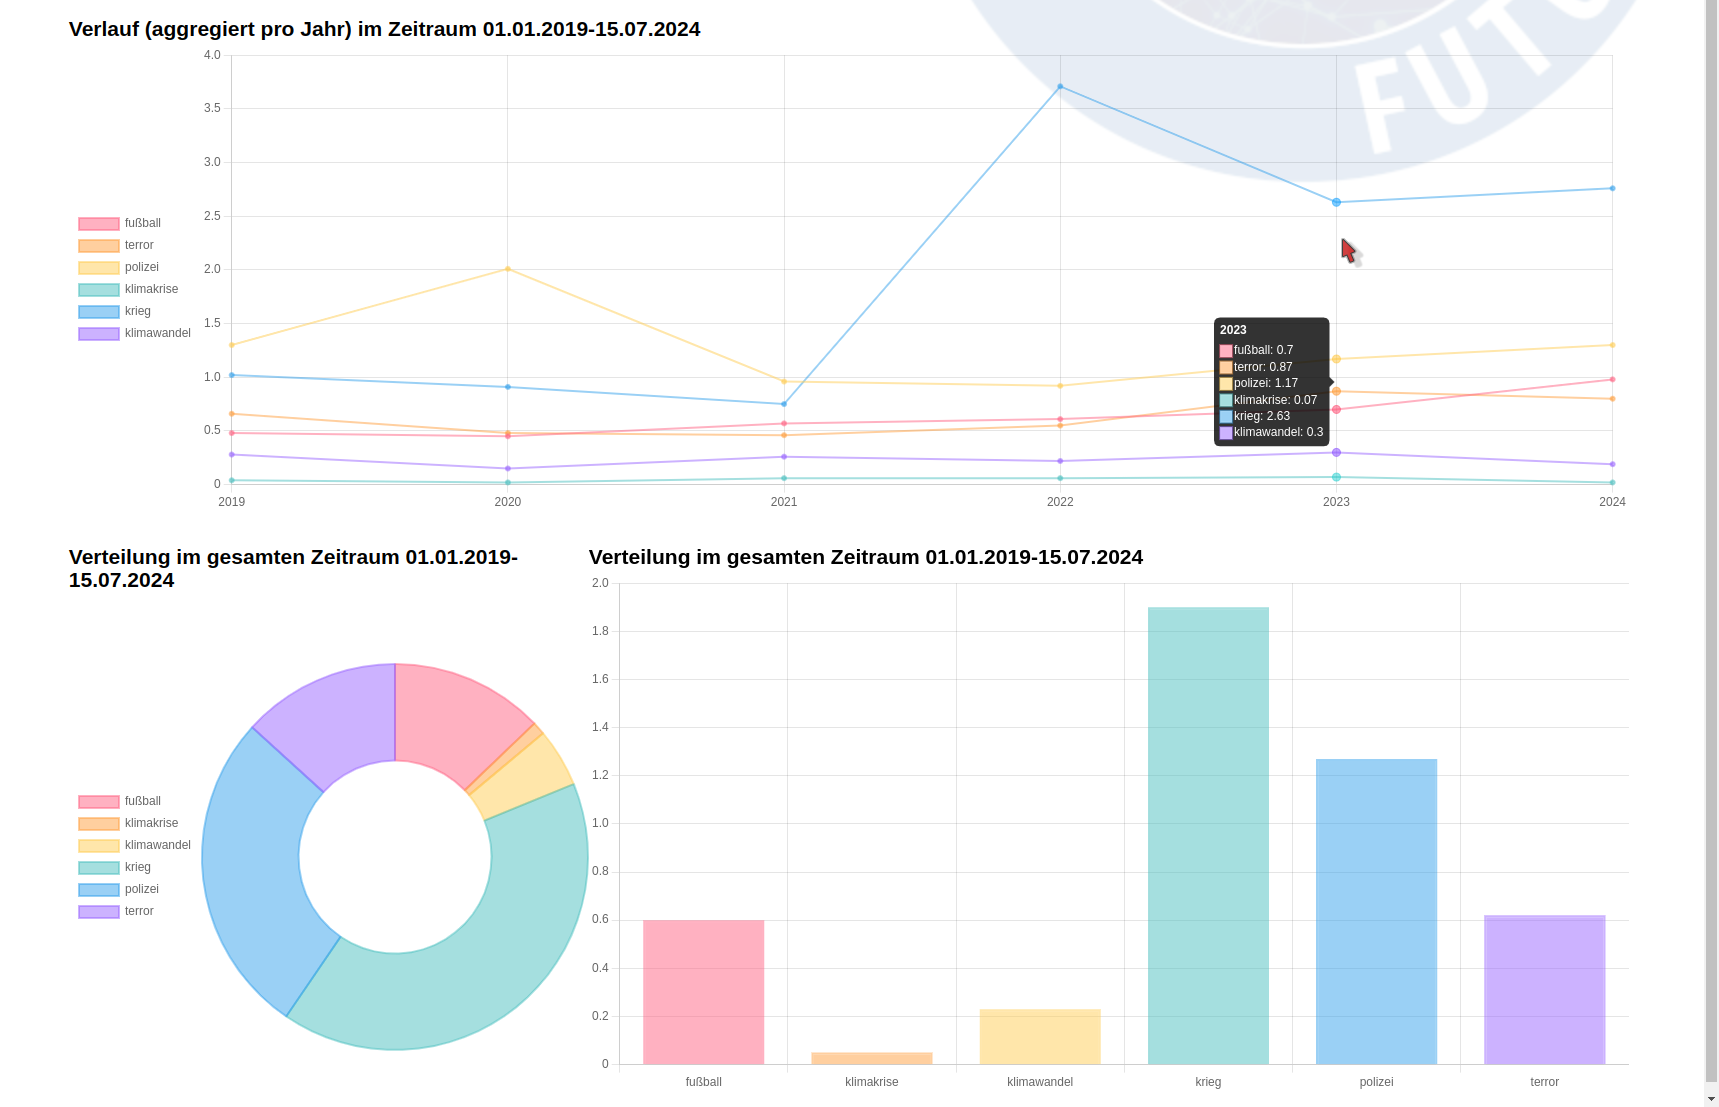The height and width of the screenshot is (1107, 1719).
Task: Click the polizei data point at 2024
Action: pos(1612,345)
